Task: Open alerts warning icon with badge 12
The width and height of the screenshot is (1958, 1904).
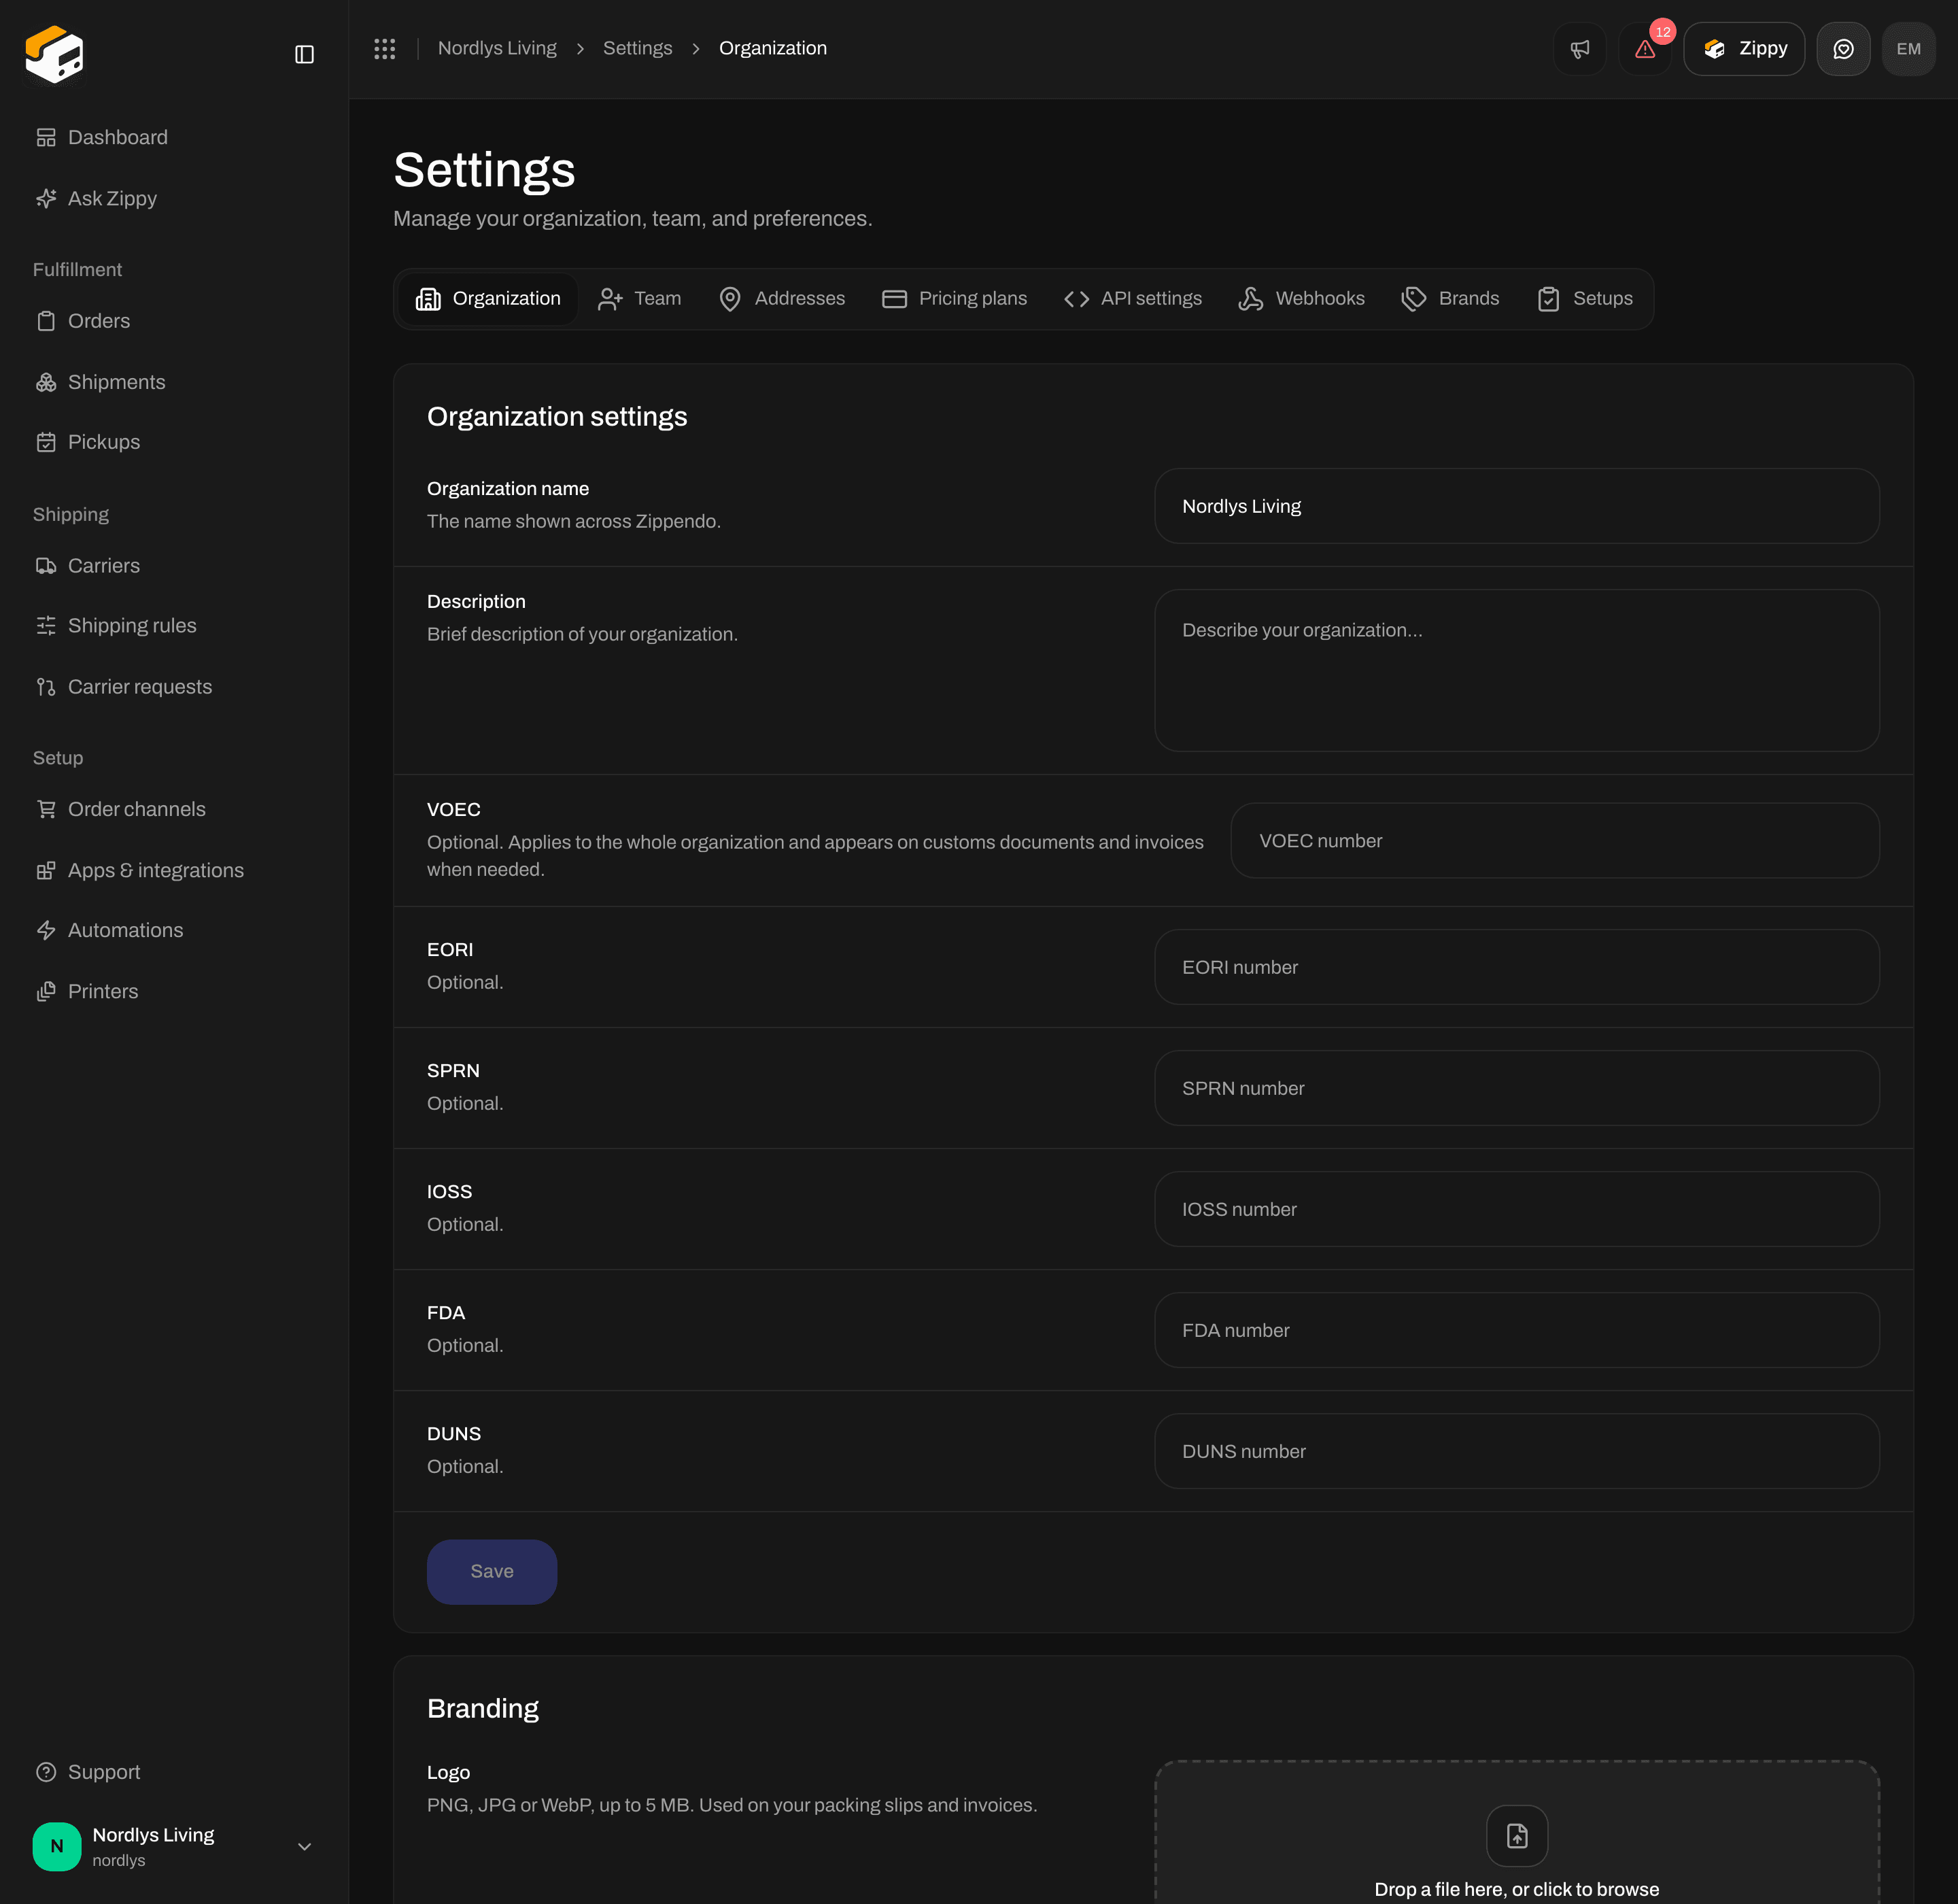Action: click(1645, 49)
